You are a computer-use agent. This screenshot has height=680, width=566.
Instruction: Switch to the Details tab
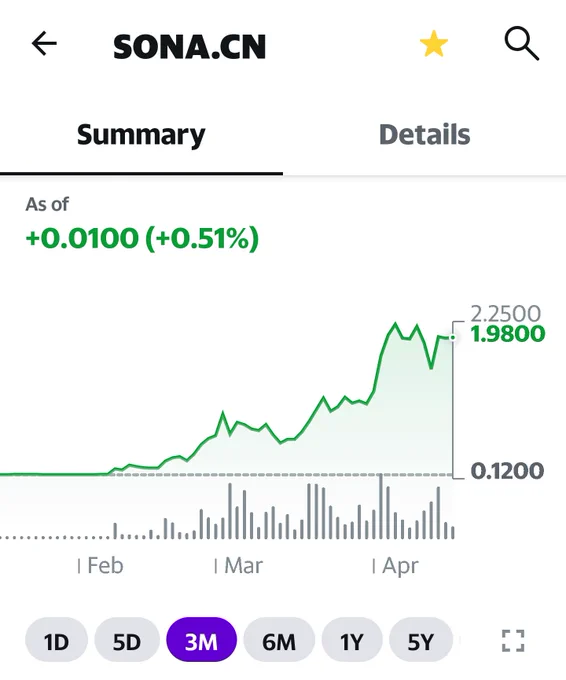[425, 134]
